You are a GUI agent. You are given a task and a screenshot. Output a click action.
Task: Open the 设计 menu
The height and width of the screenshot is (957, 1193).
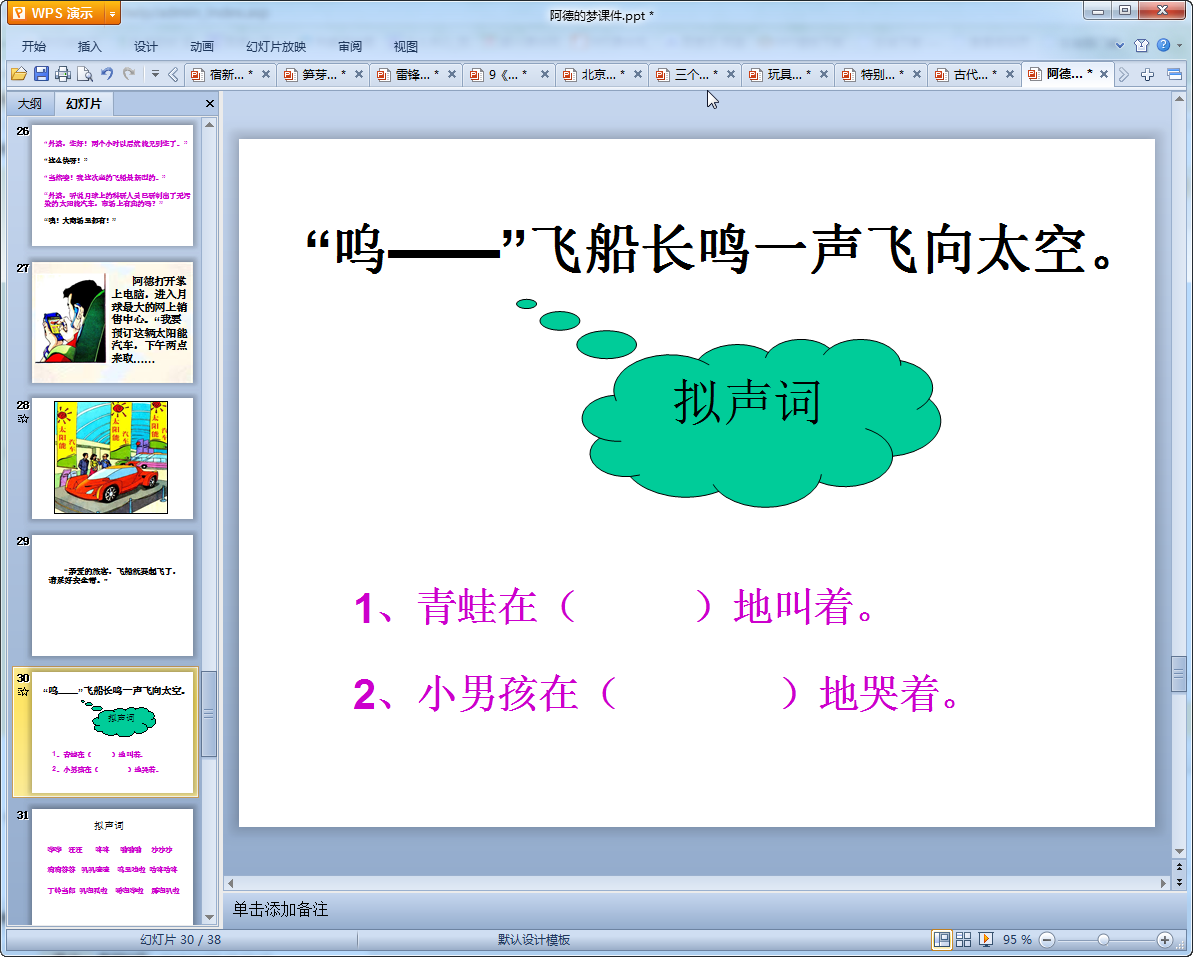pyautogui.click(x=145, y=46)
